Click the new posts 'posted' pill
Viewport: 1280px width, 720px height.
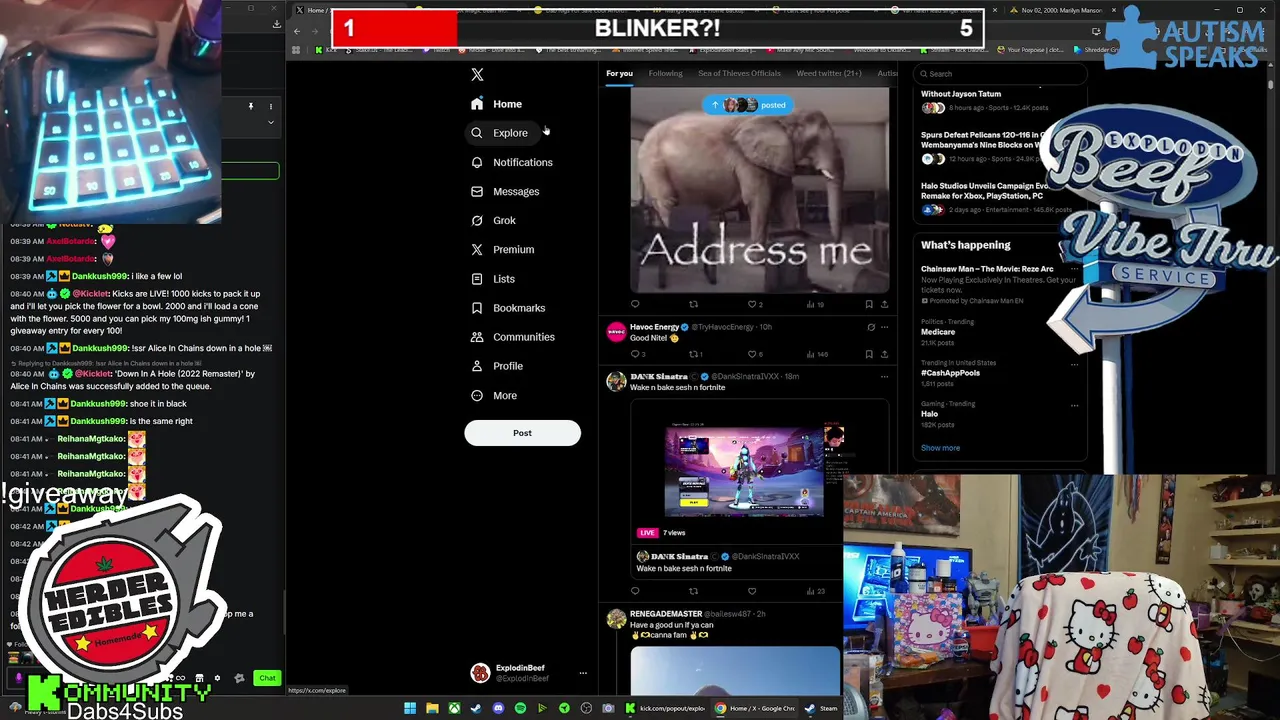click(x=747, y=105)
